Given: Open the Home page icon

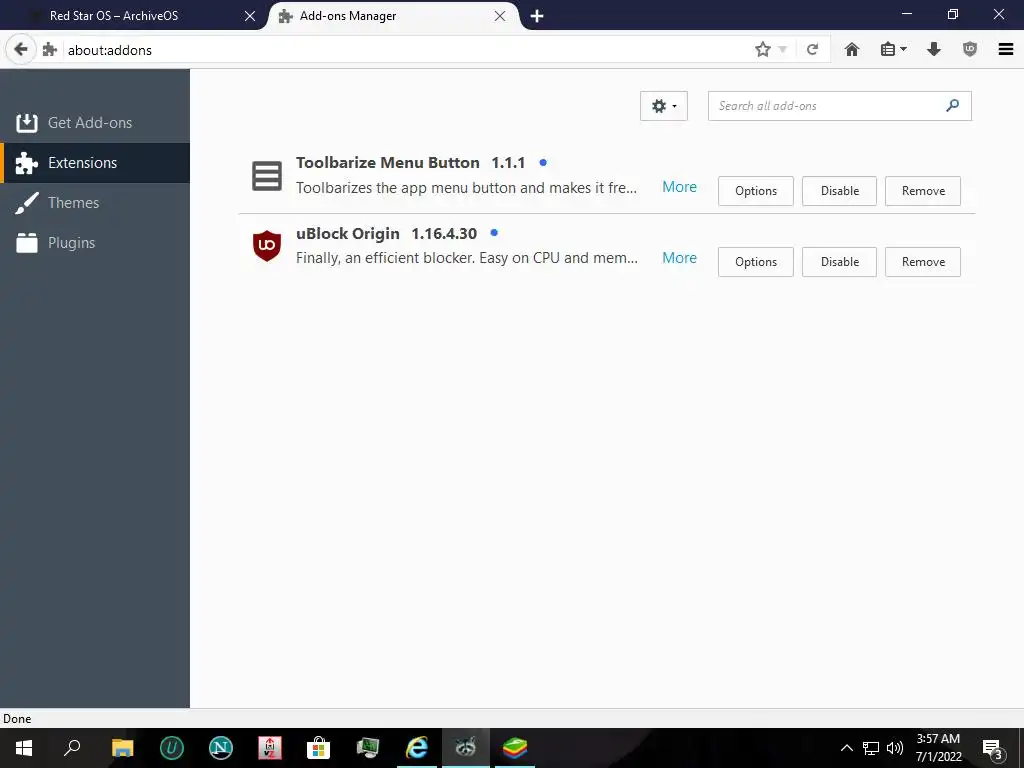Looking at the screenshot, I should click(x=852, y=50).
